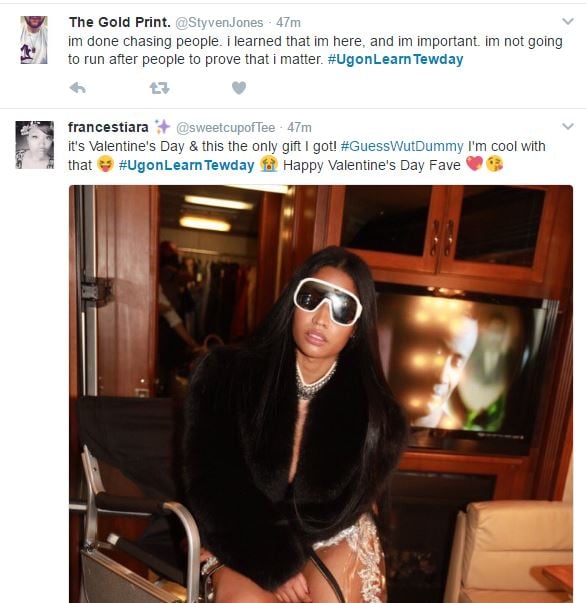Open first tweet's 47m timestamp

[x=288, y=23]
